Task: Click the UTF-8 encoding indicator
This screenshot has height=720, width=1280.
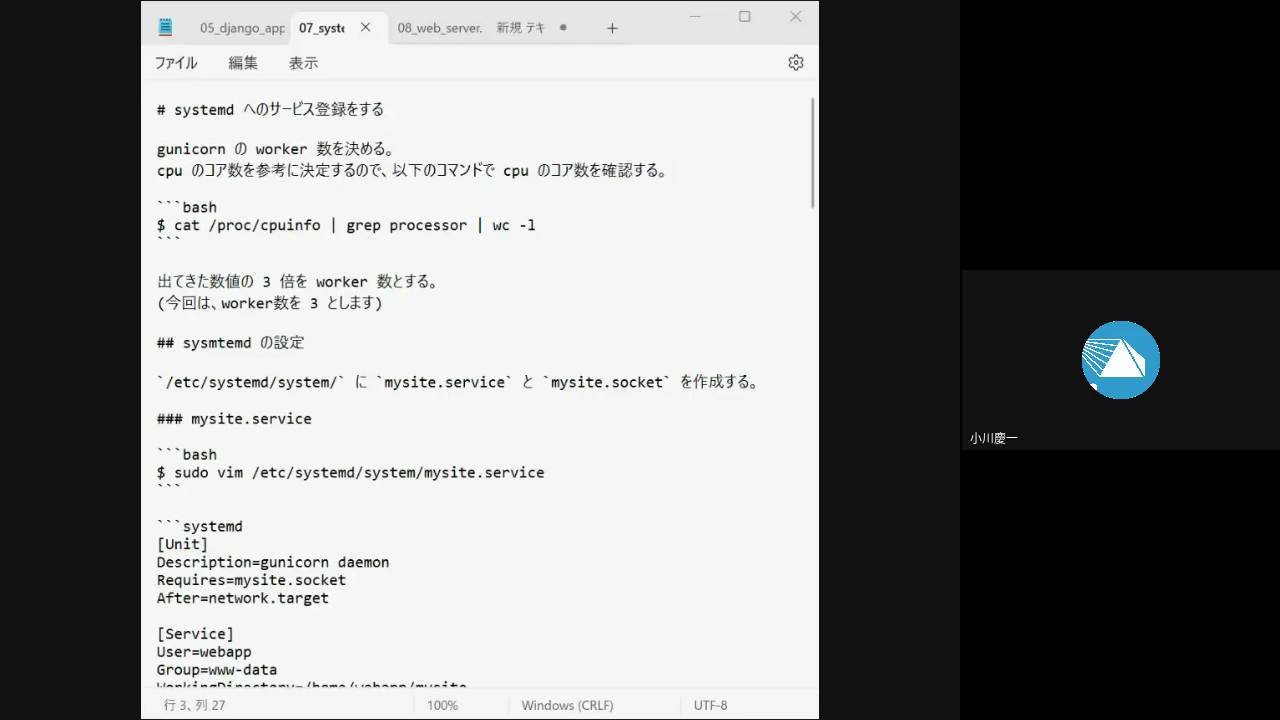Action: click(x=710, y=705)
